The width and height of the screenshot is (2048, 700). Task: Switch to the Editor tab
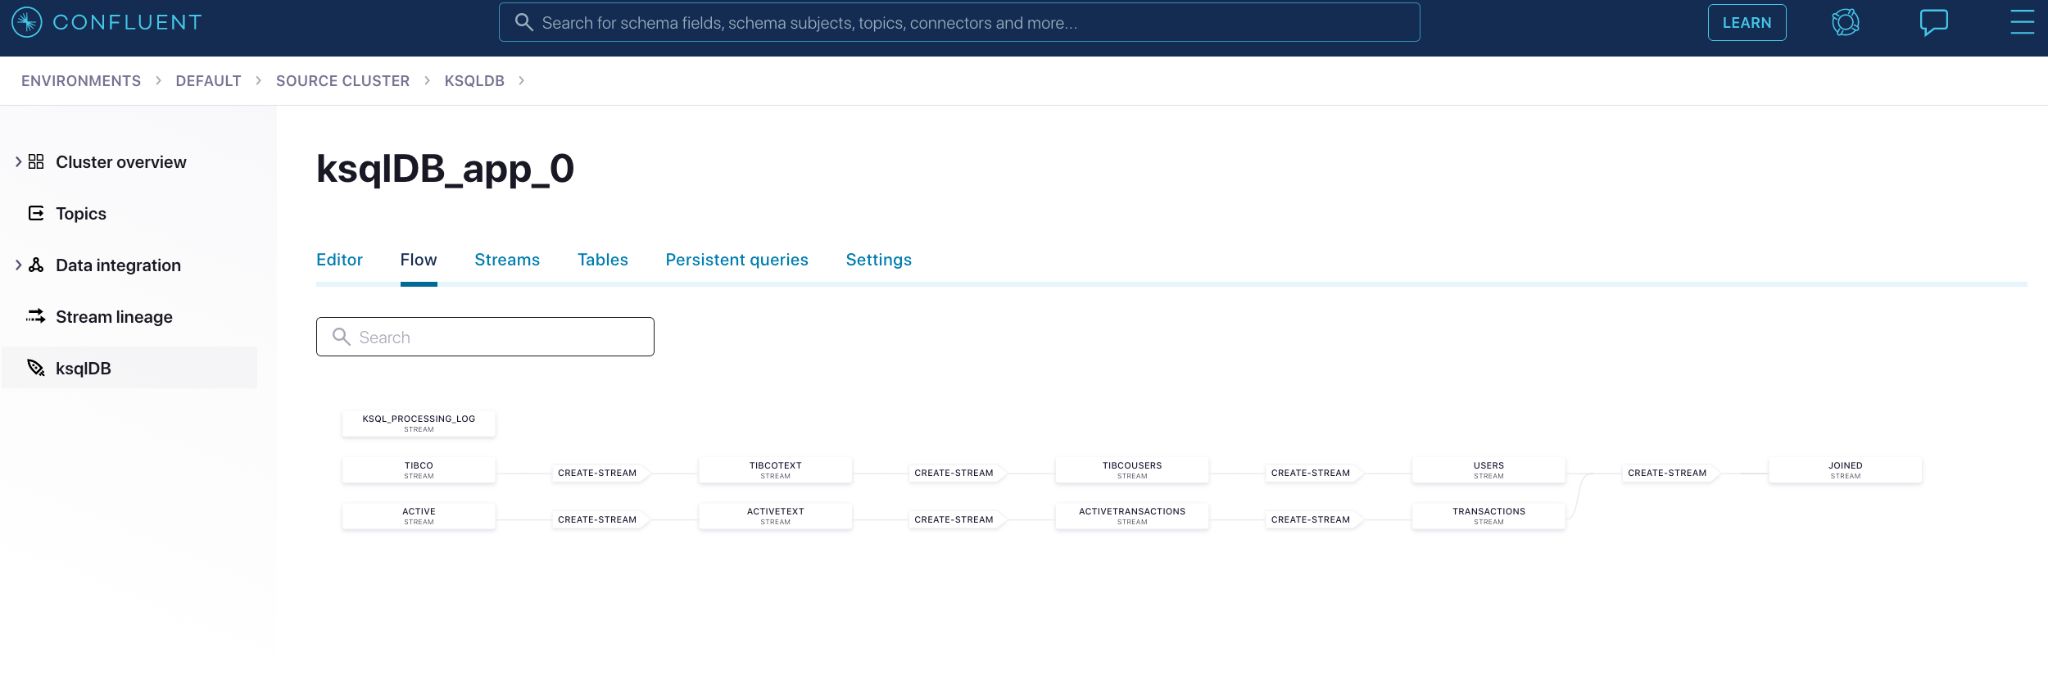click(339, 260)
